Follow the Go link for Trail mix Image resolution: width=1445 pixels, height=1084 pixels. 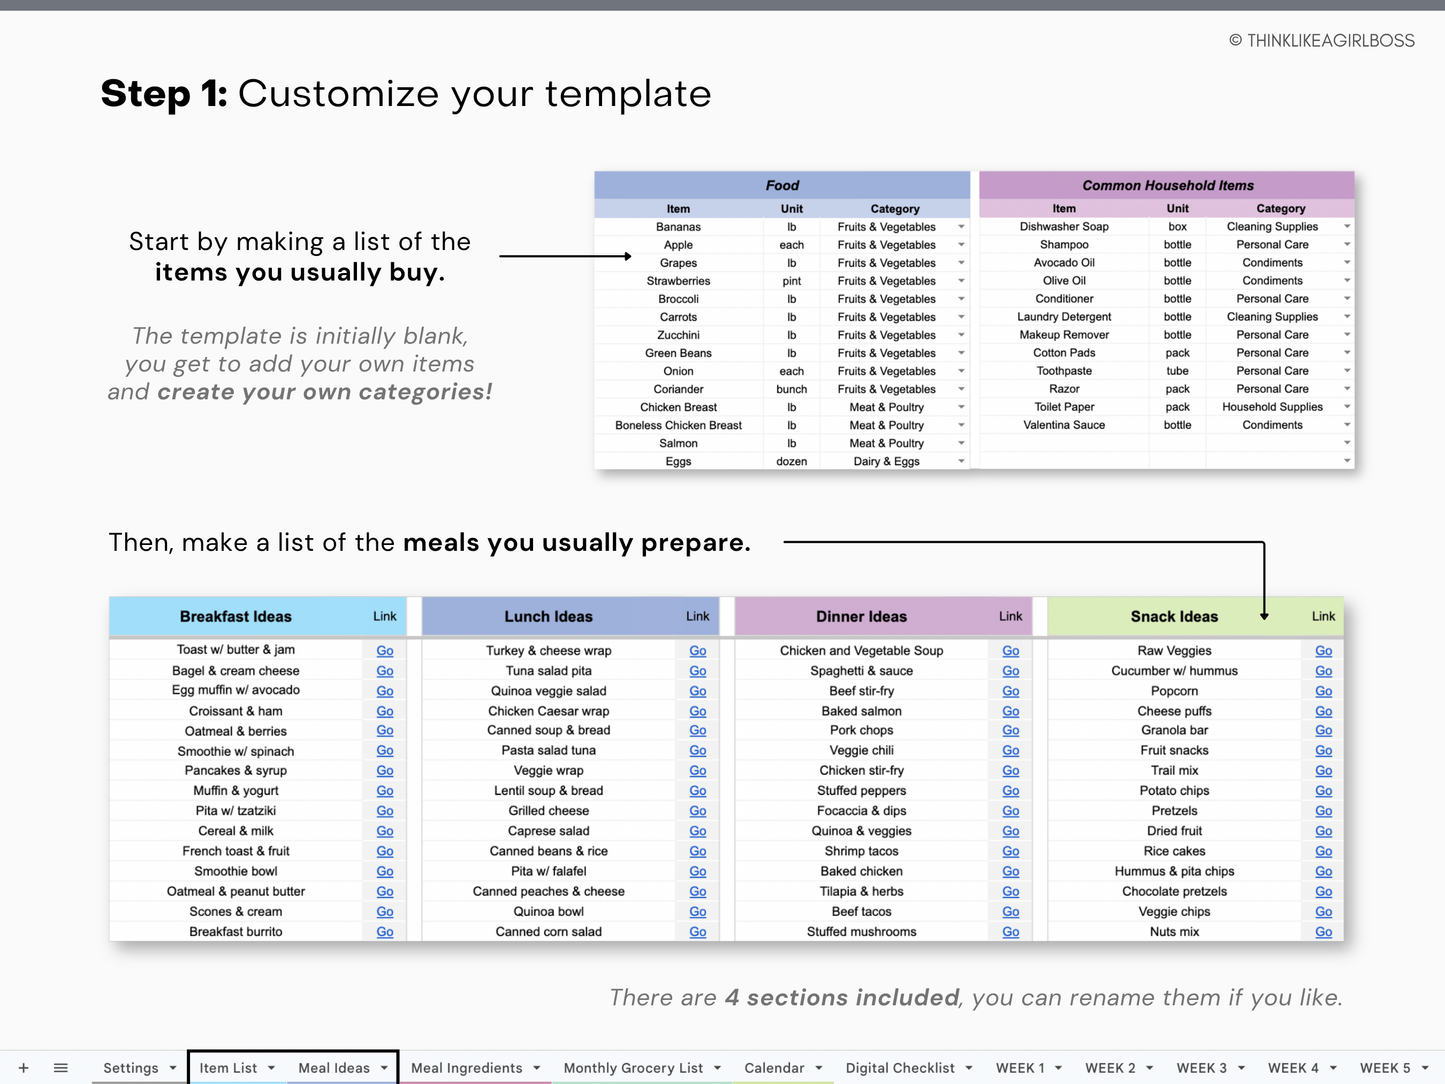(x=1324, y=771)
